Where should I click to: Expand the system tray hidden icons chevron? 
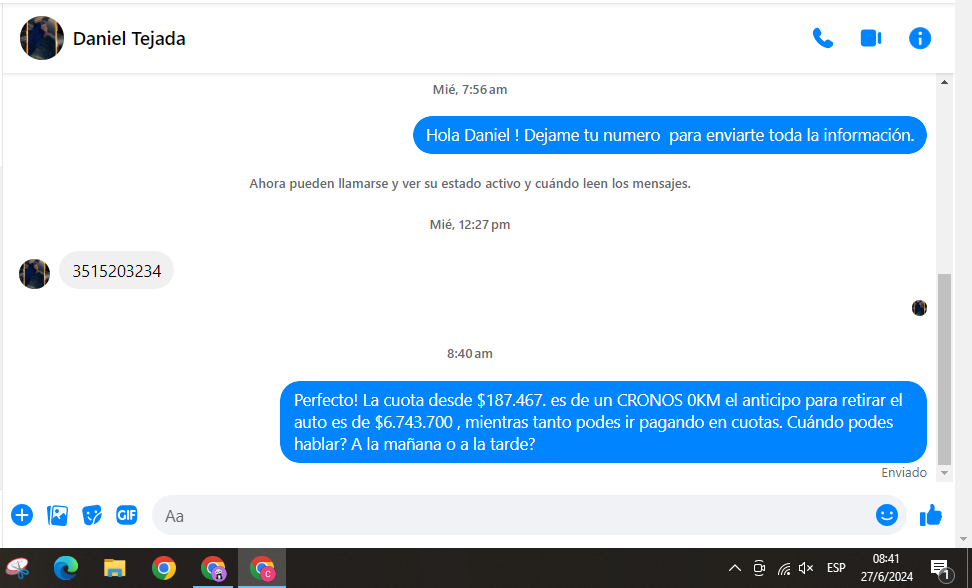(734, 569)
